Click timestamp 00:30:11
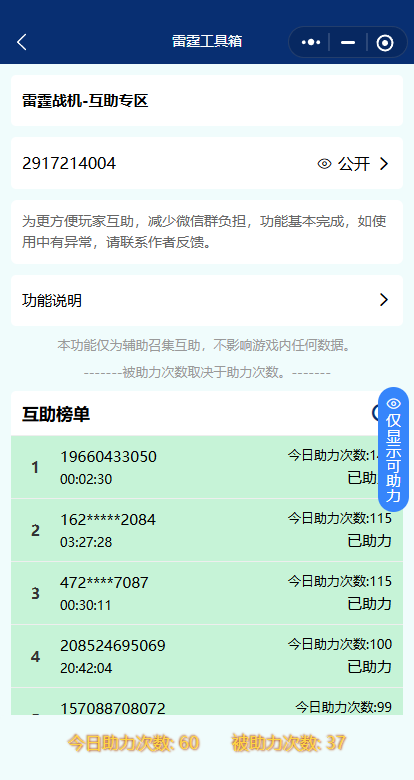 click(x=86, y=605)
